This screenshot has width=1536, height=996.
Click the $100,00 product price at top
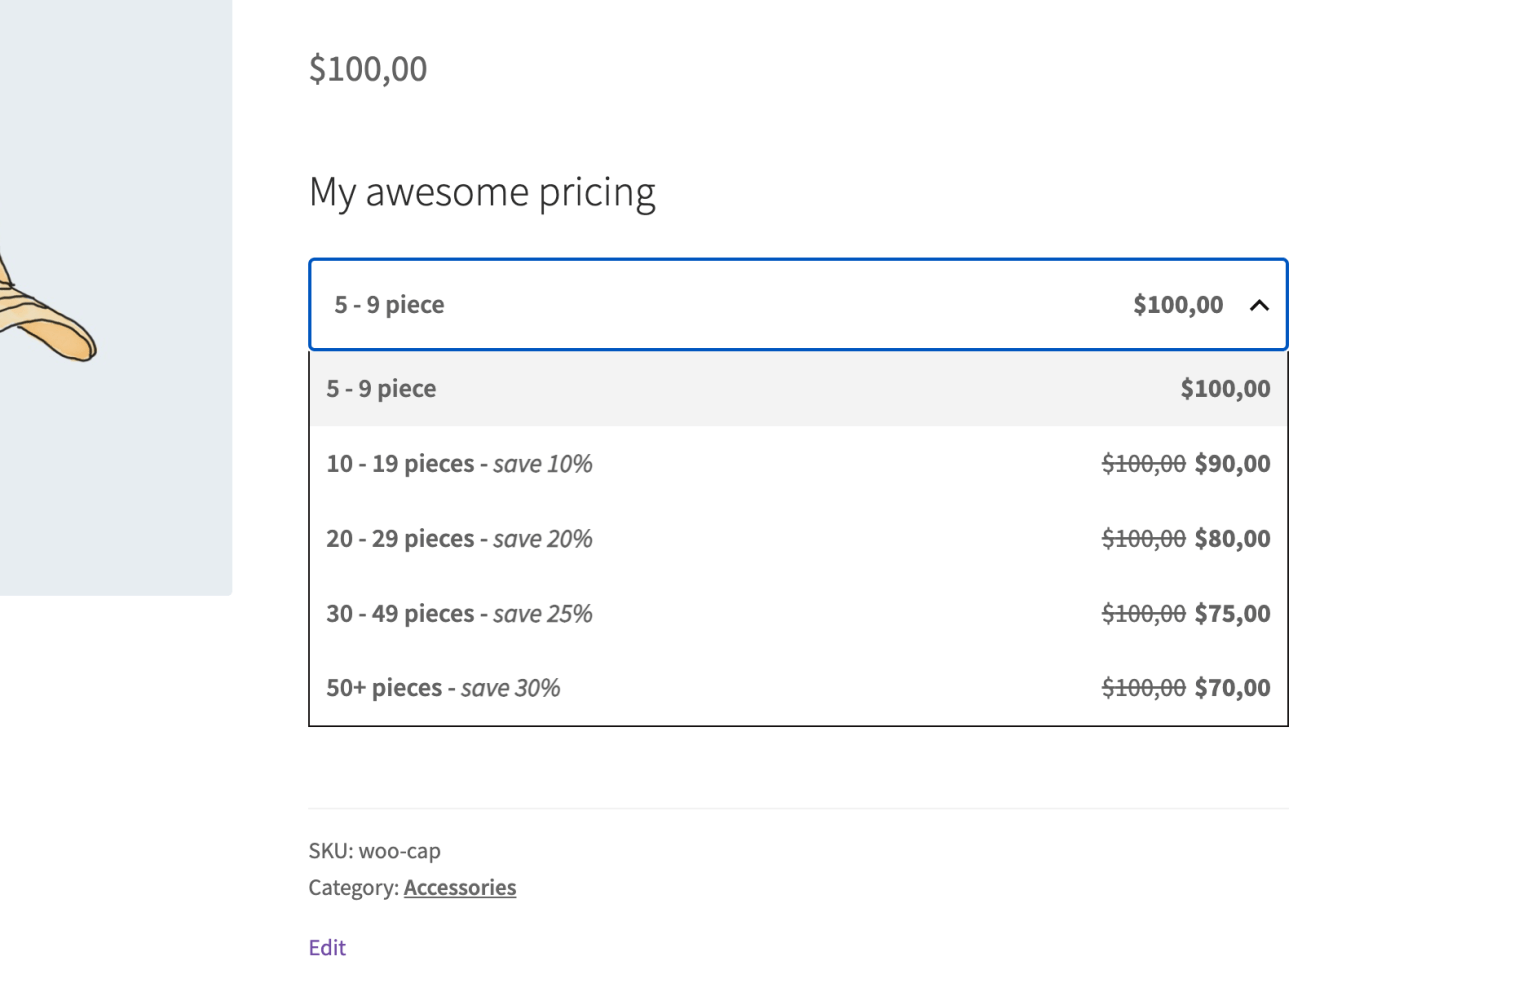pyautogui.click(x=367, y=68)
